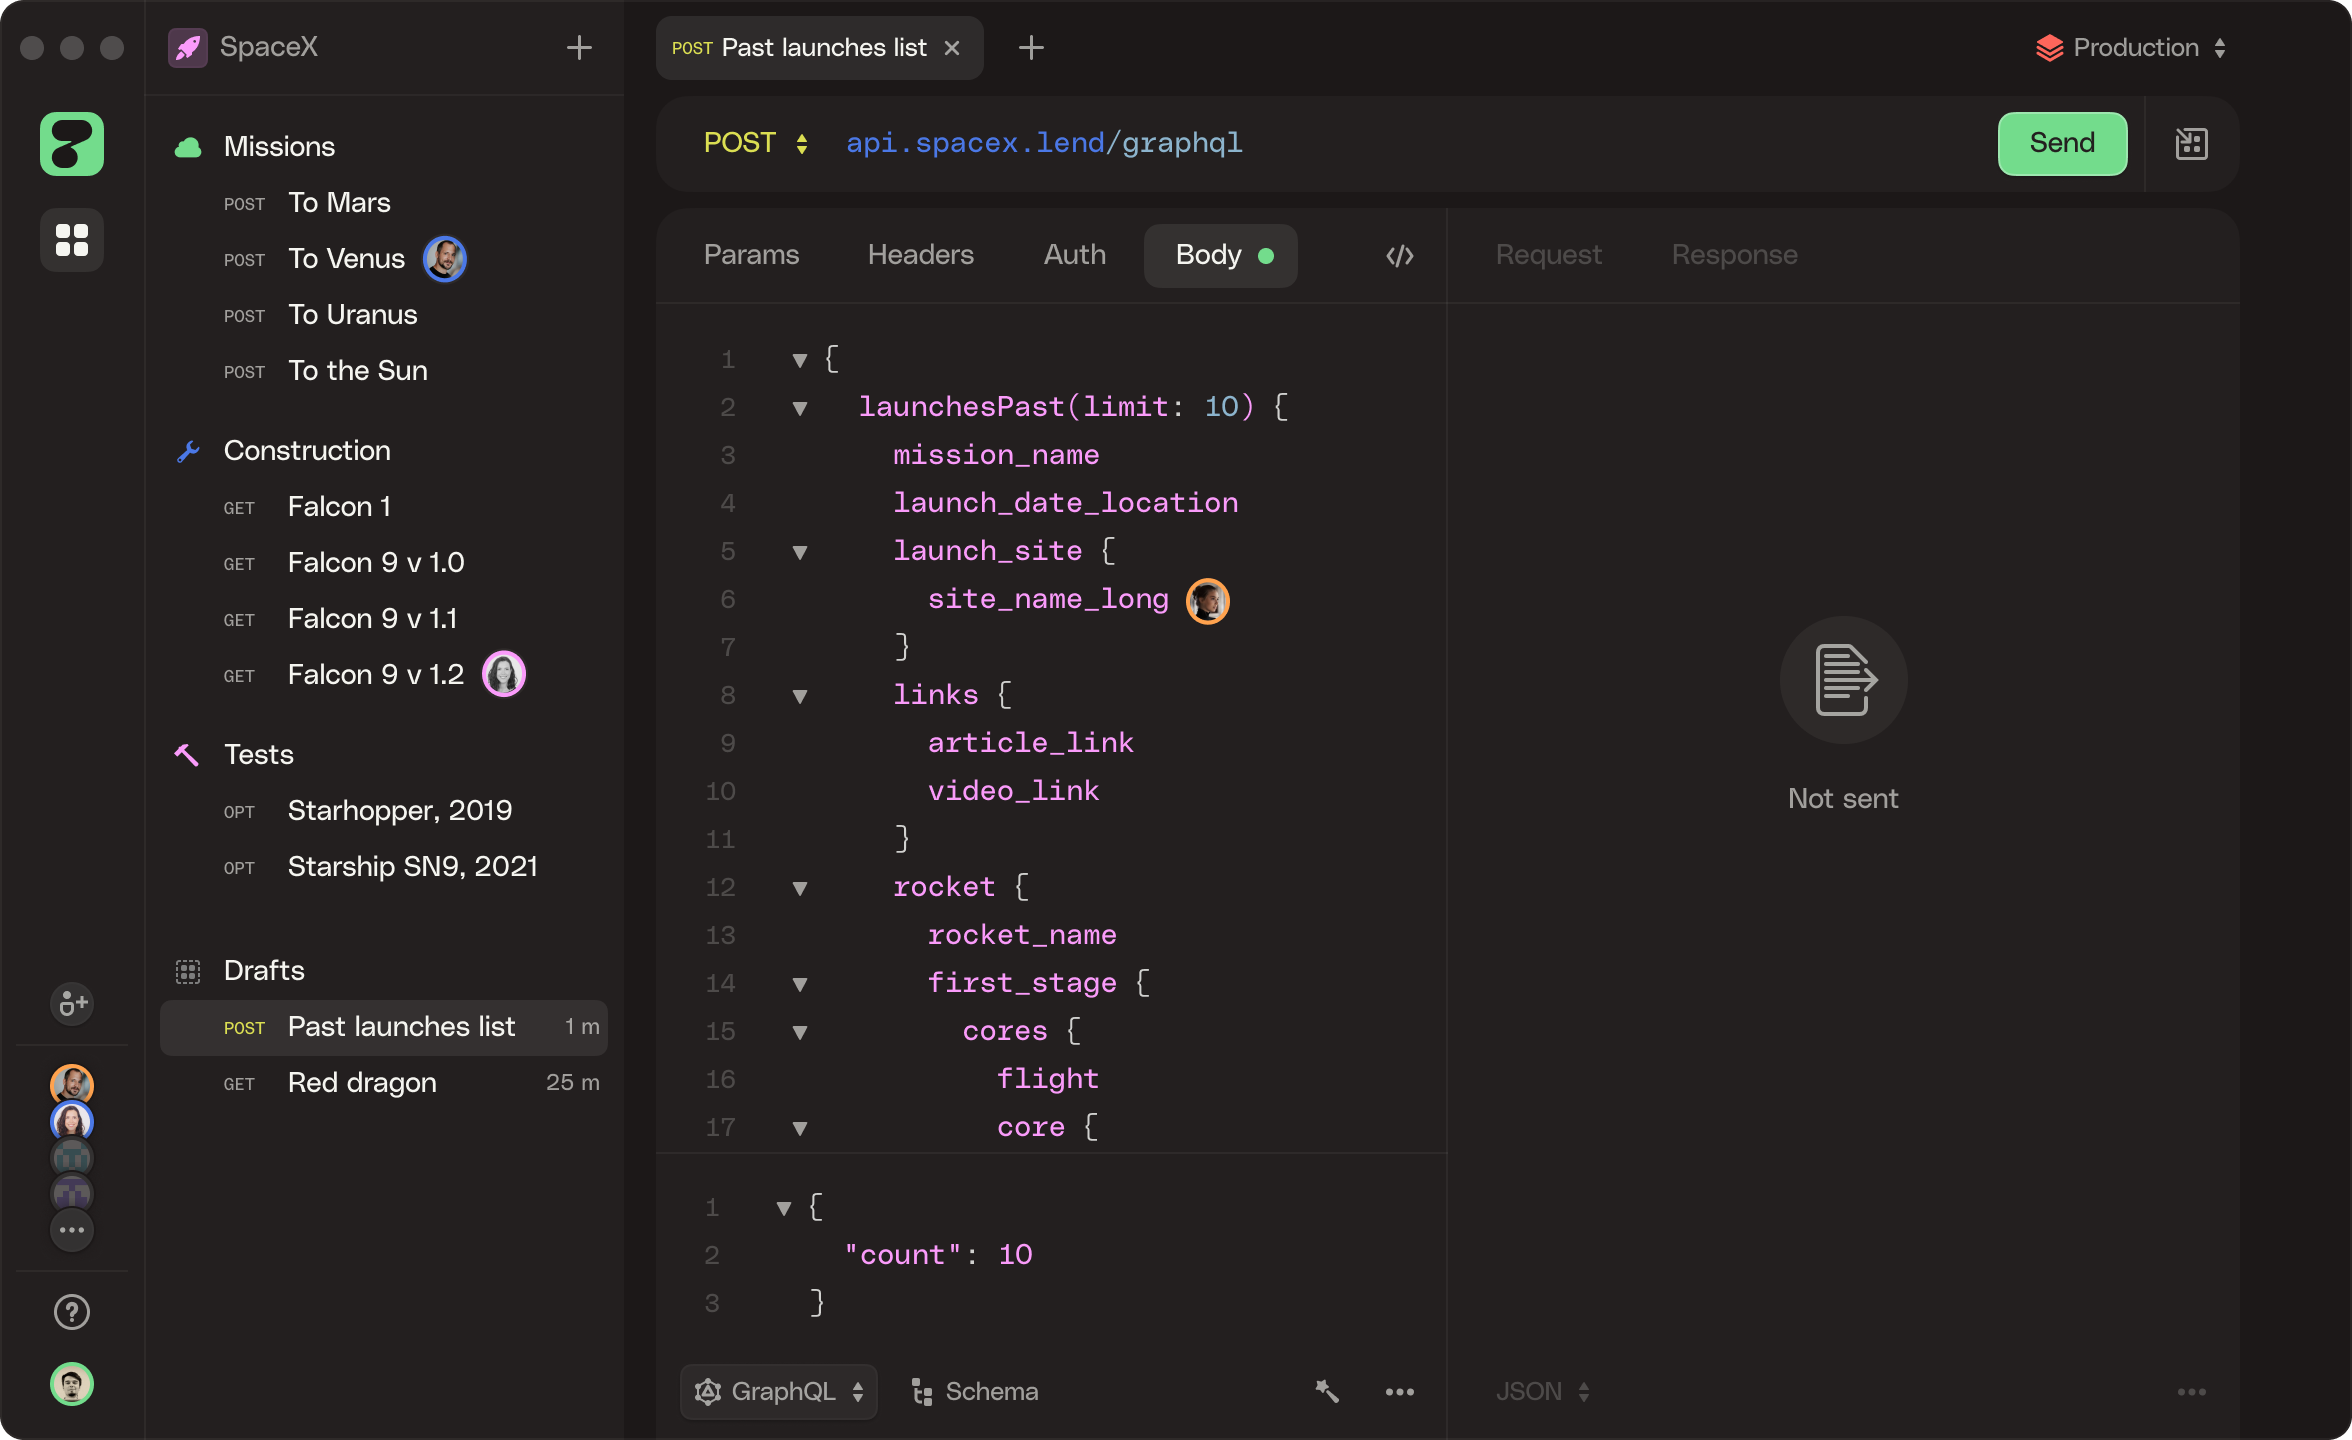
Task: Click the api.spacex.lend/graphql URL field
Action: point(1044,143)
